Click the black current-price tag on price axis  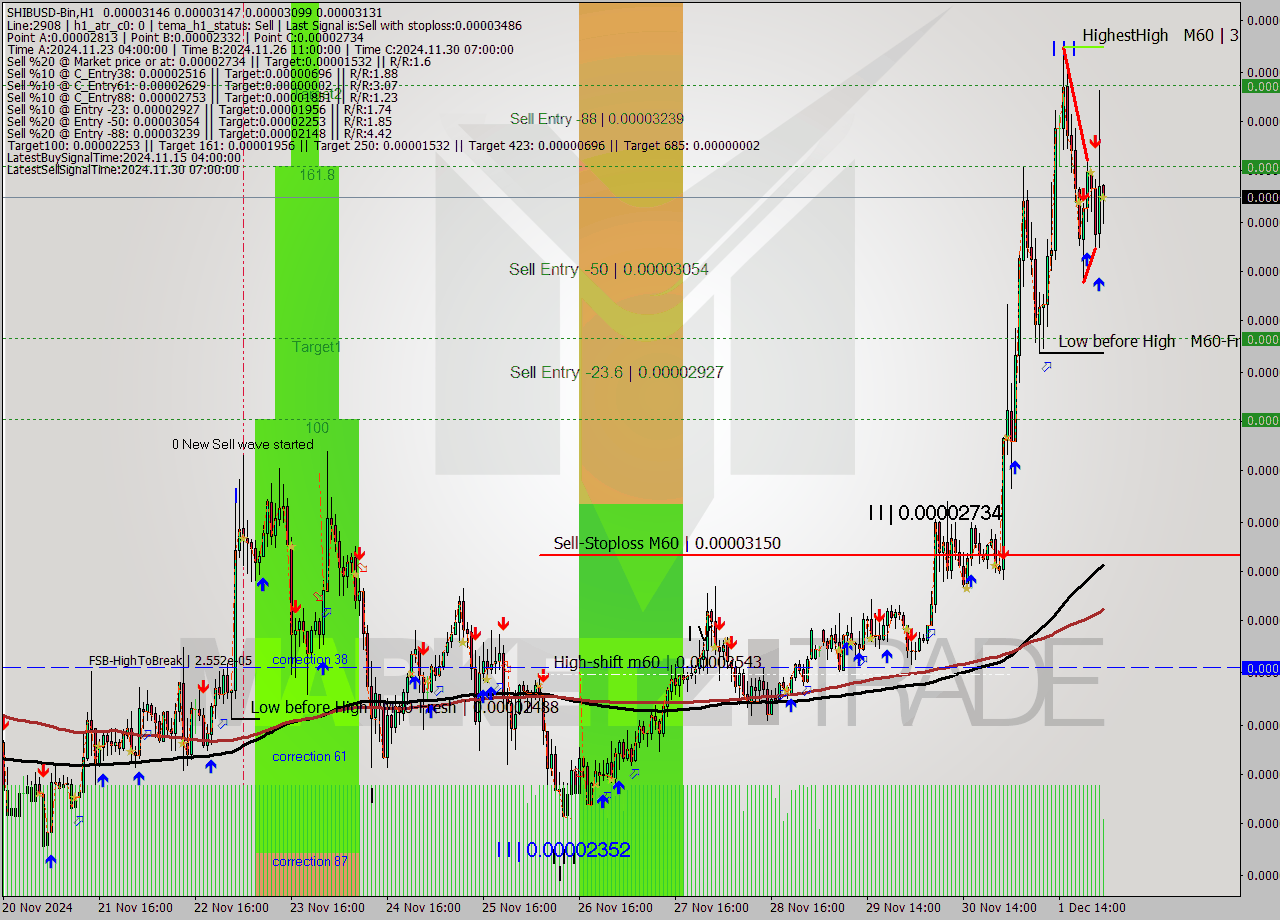click(1261, 197)
